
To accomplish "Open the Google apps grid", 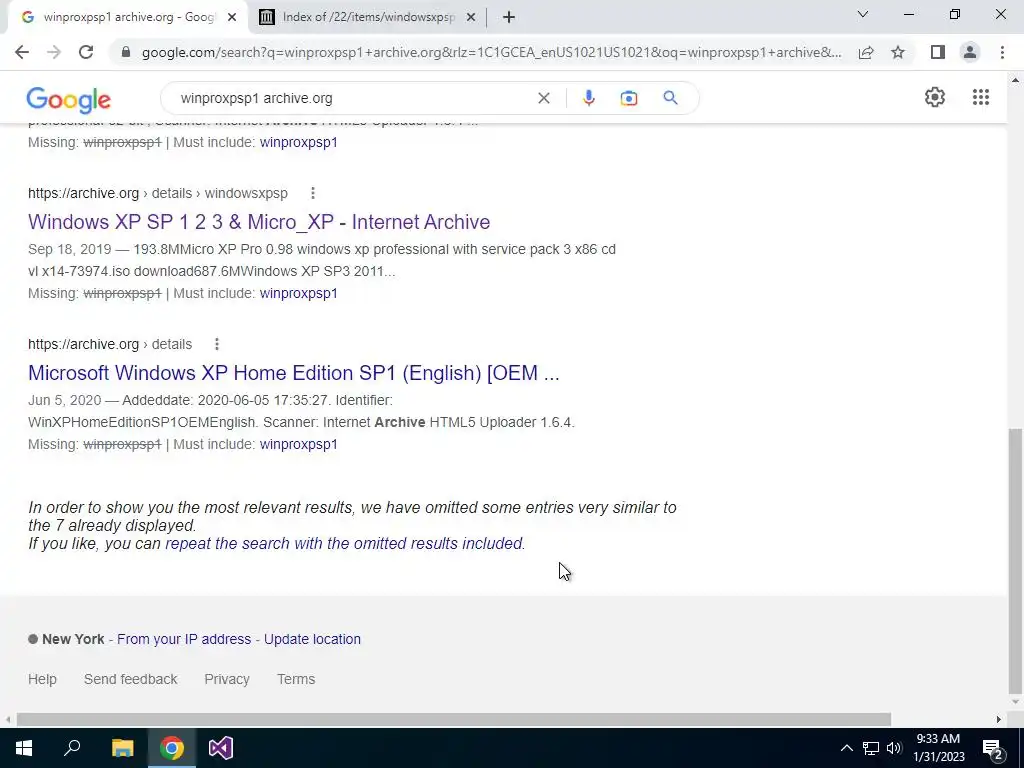I will pyautogui.click(x=981, y=97).
